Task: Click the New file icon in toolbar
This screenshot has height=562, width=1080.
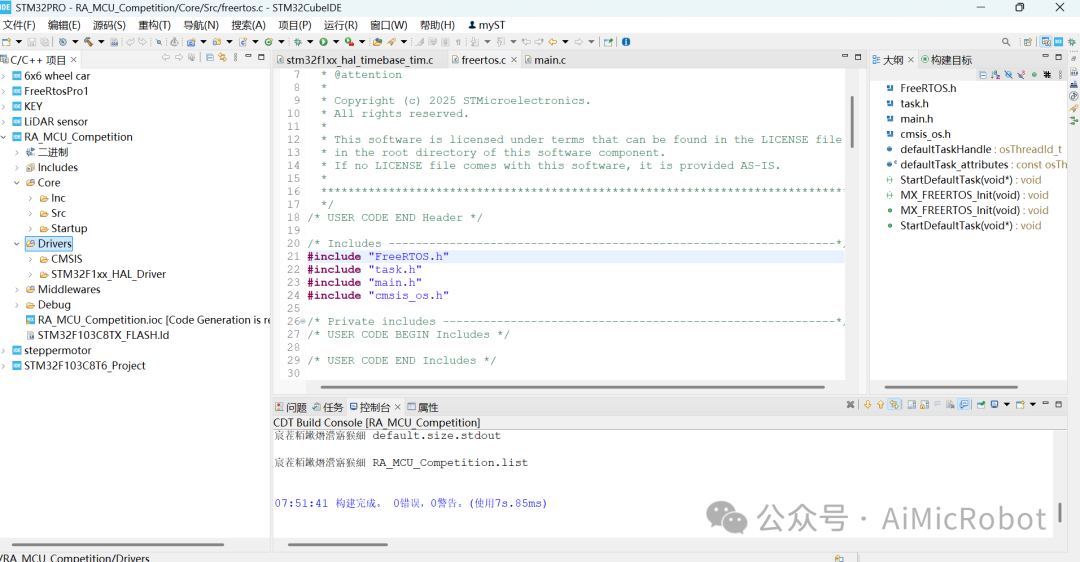Action: click(x=6, y=42)
